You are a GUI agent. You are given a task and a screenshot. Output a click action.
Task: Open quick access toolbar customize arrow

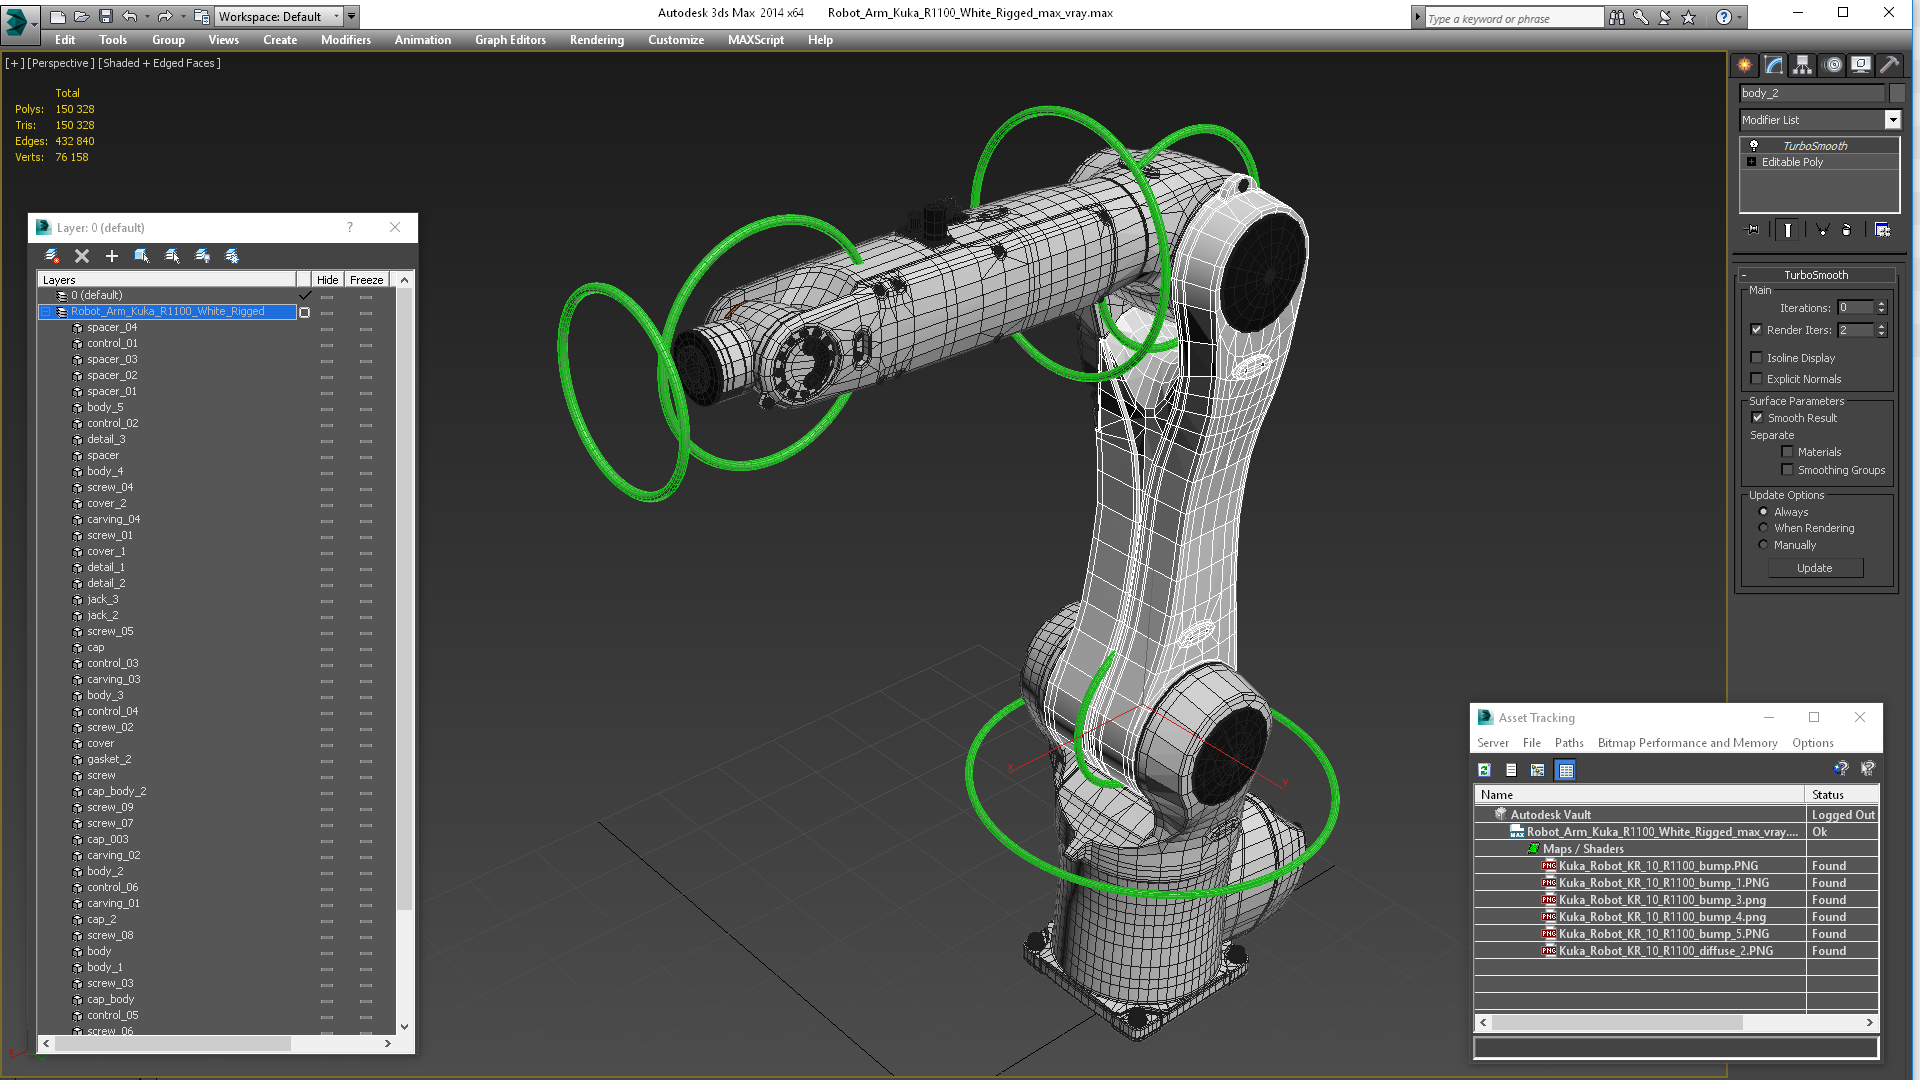click(x=352, y=17)
